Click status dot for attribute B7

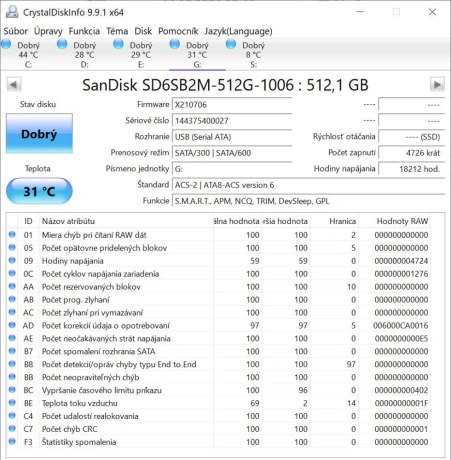(x=12, y=351)
